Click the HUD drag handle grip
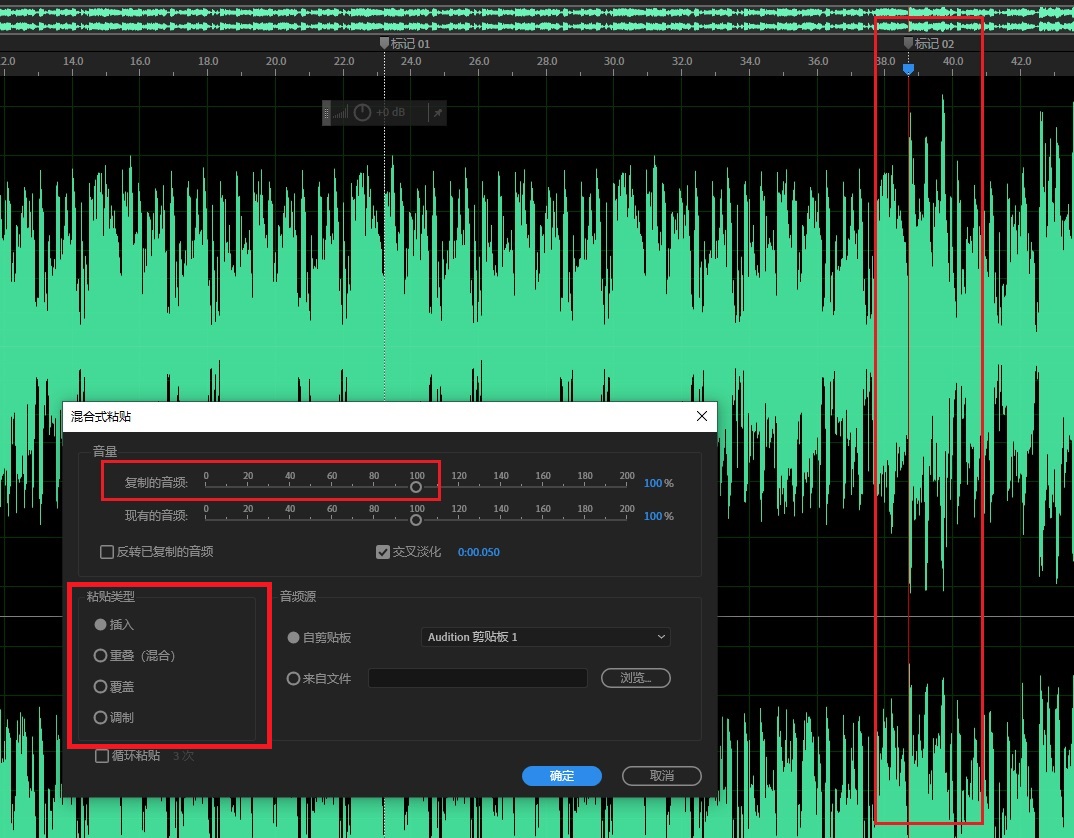Viewport: 1074px width, 838px height. [327, 113]
